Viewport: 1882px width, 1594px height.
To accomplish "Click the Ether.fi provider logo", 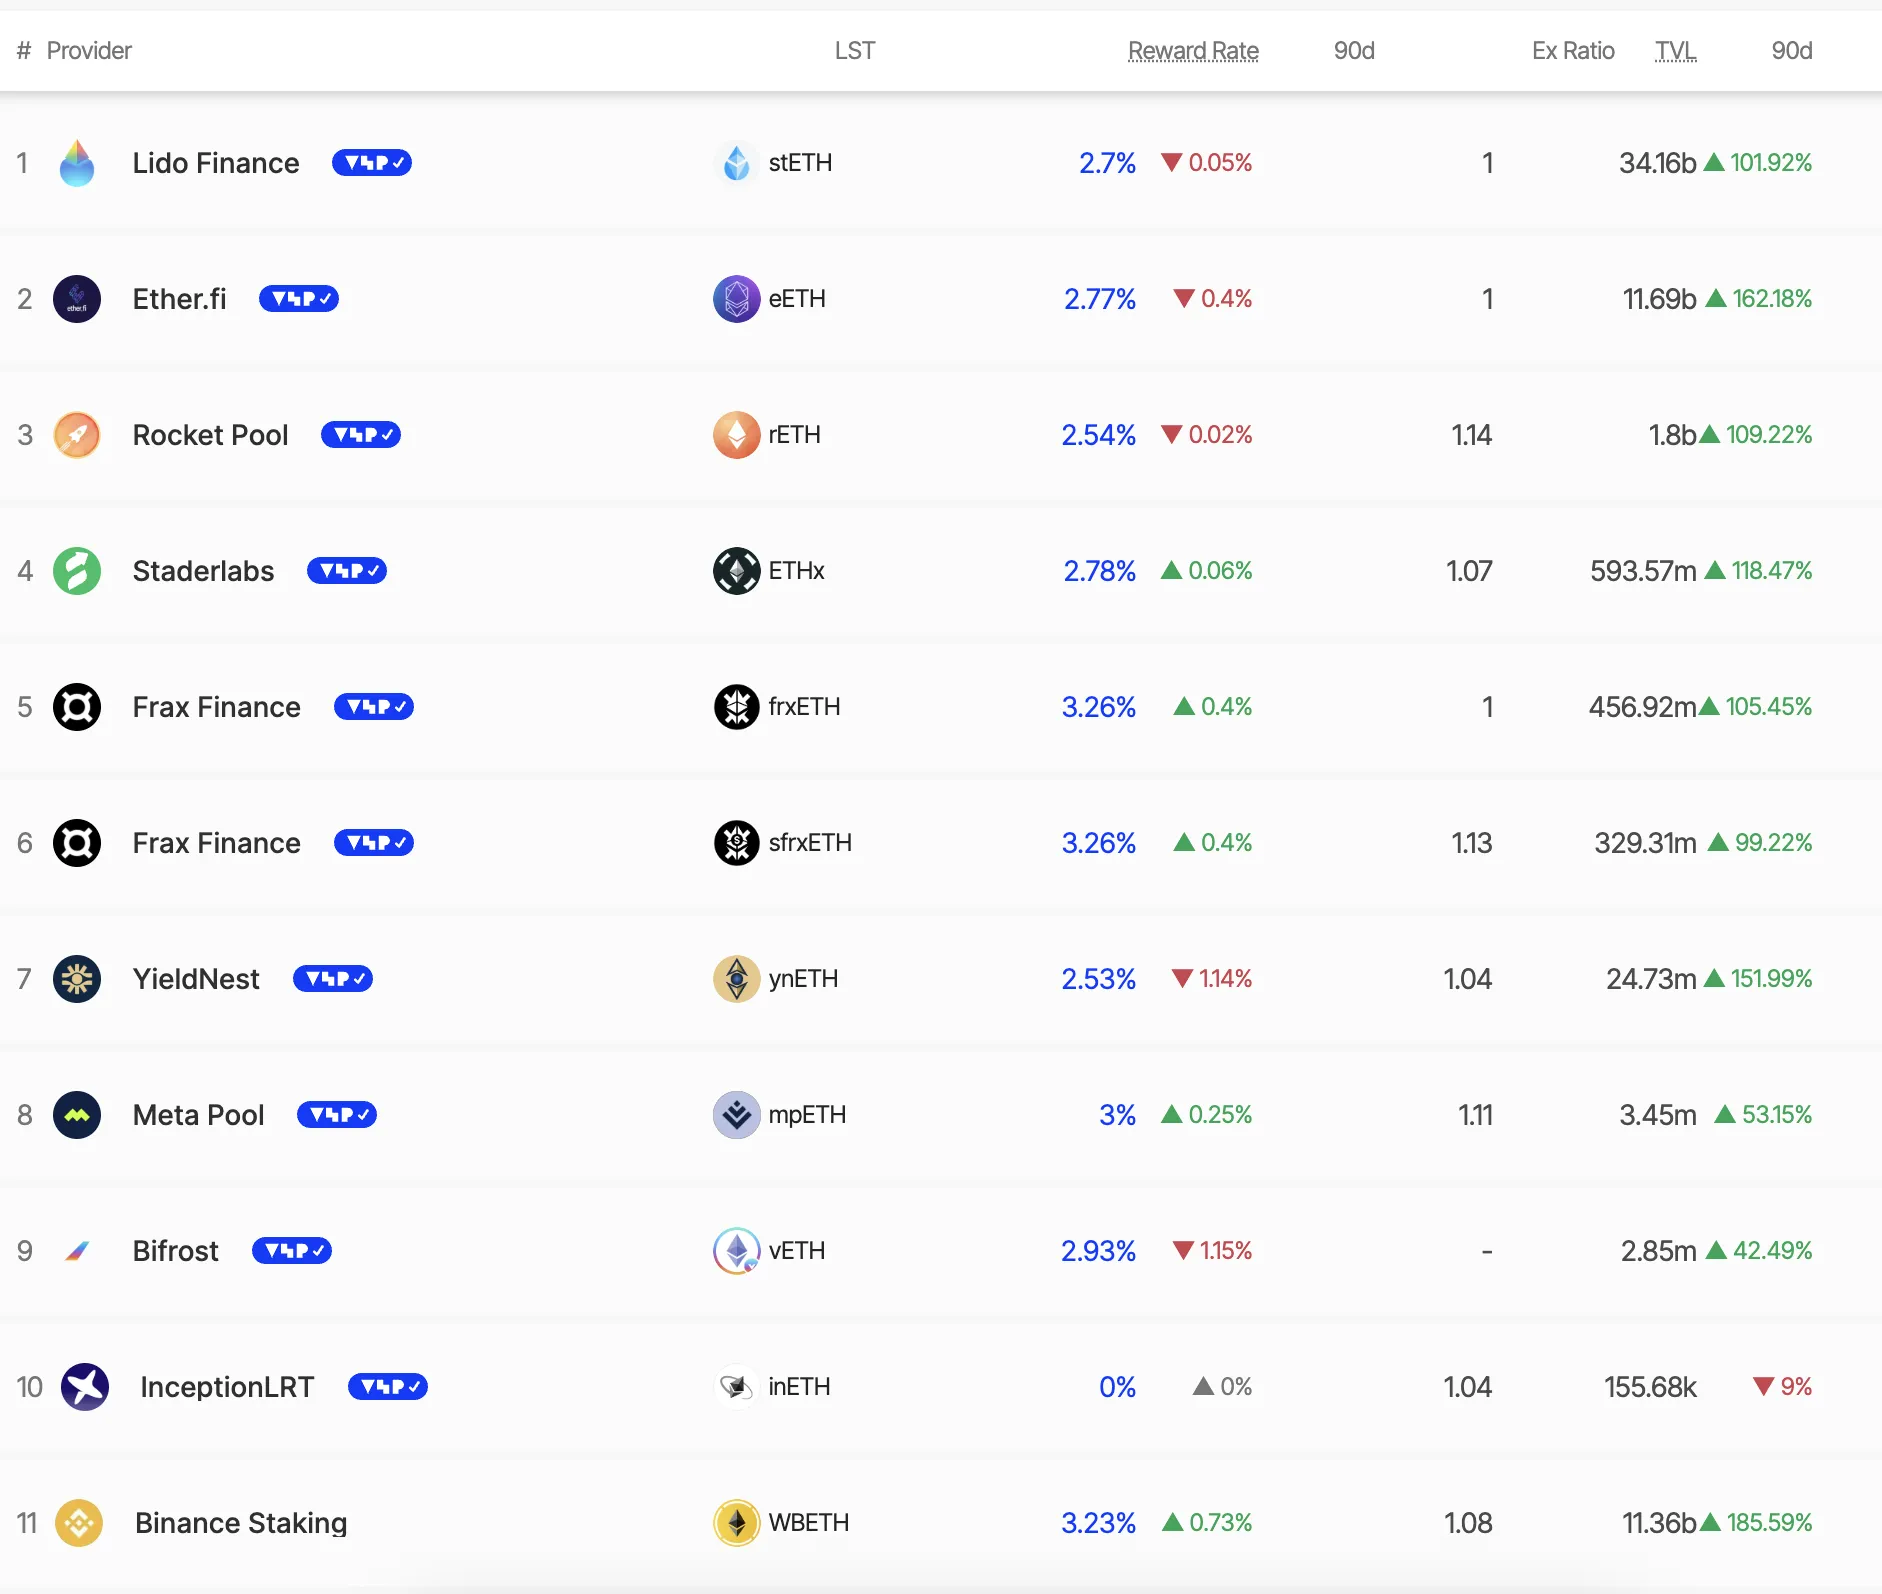I will [77, 299].
